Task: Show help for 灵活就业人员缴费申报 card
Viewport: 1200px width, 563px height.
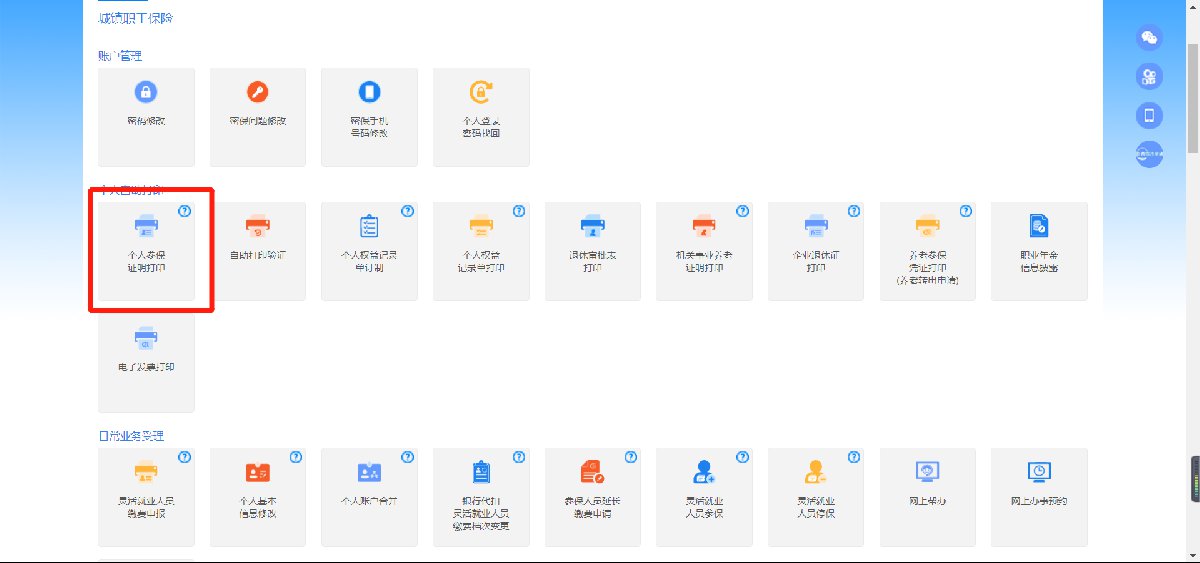Action: (184, 457)
